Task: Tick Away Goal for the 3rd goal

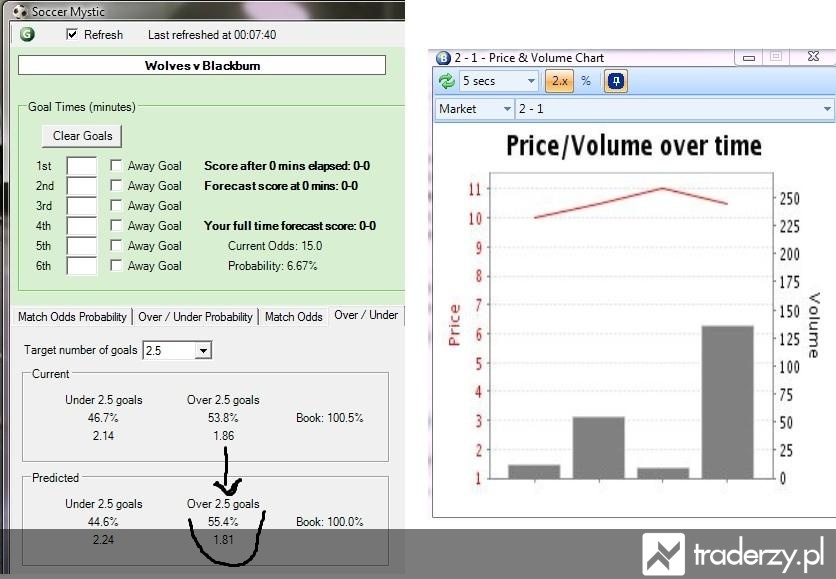Action: 116,205
